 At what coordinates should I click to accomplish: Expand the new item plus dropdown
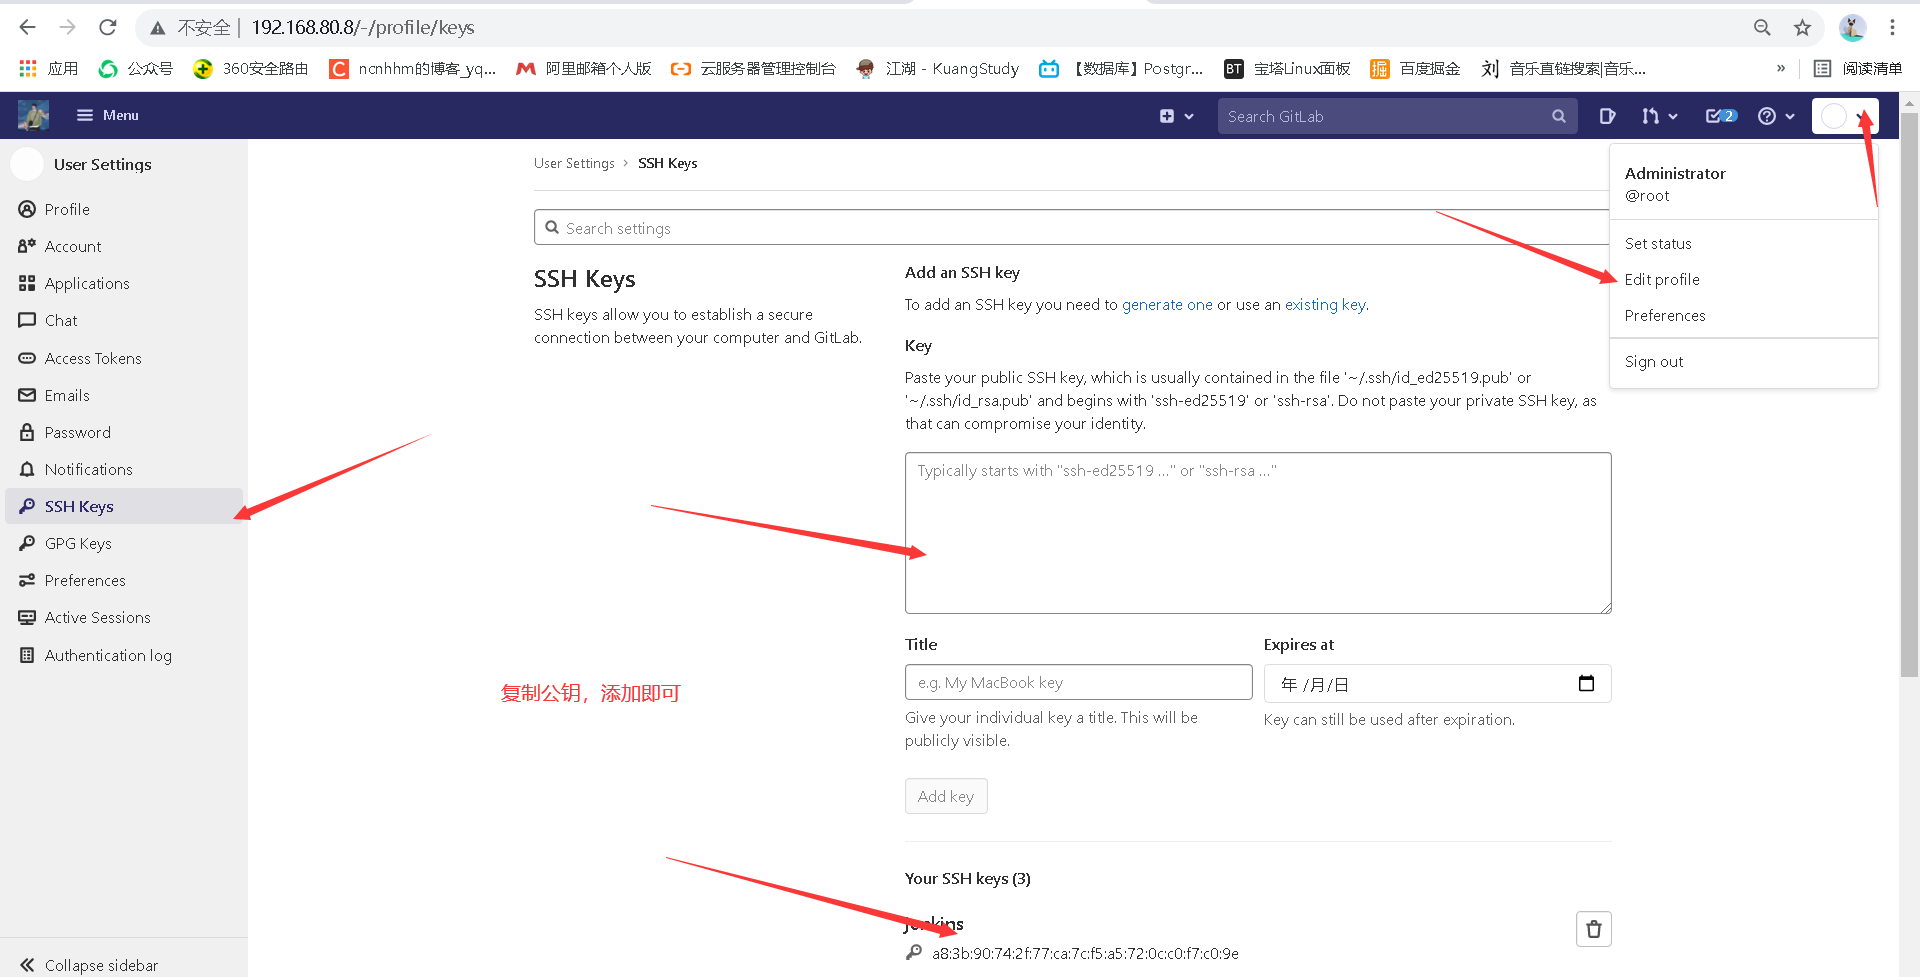click(1176, 116)
